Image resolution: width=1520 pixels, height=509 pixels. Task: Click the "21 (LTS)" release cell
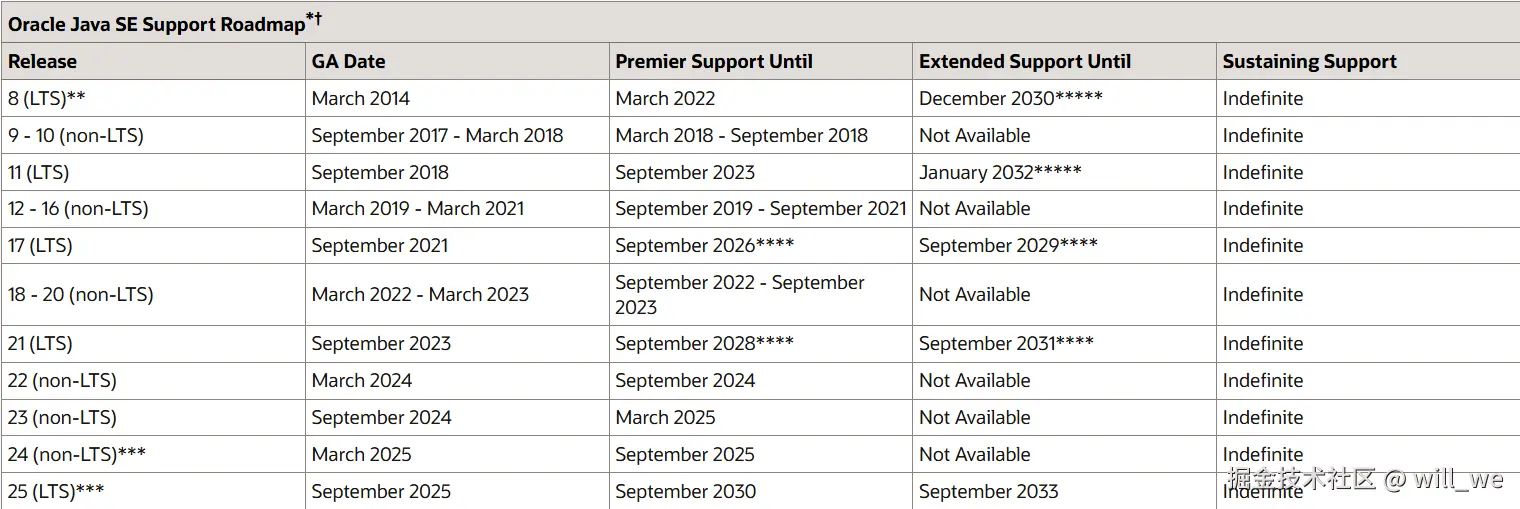click(40, 343)
